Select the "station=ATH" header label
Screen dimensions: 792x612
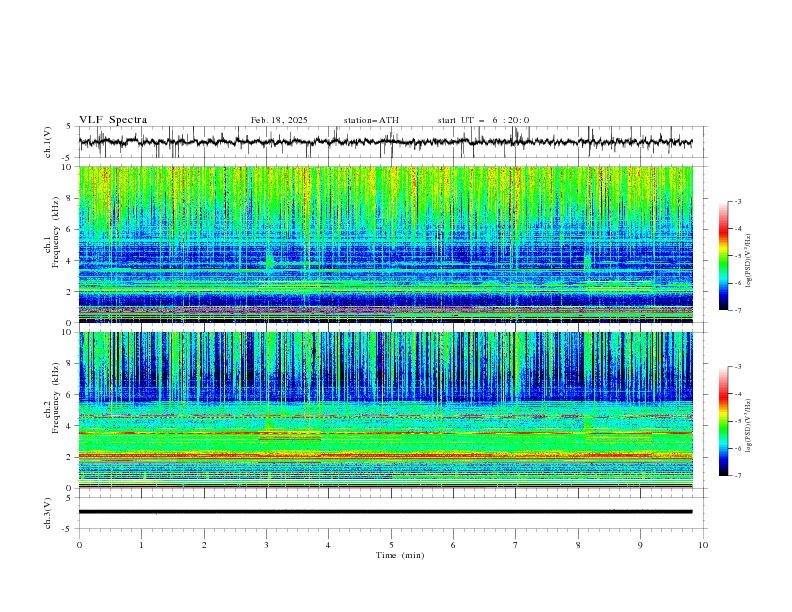pyautogui.click(x=371, y=120)
